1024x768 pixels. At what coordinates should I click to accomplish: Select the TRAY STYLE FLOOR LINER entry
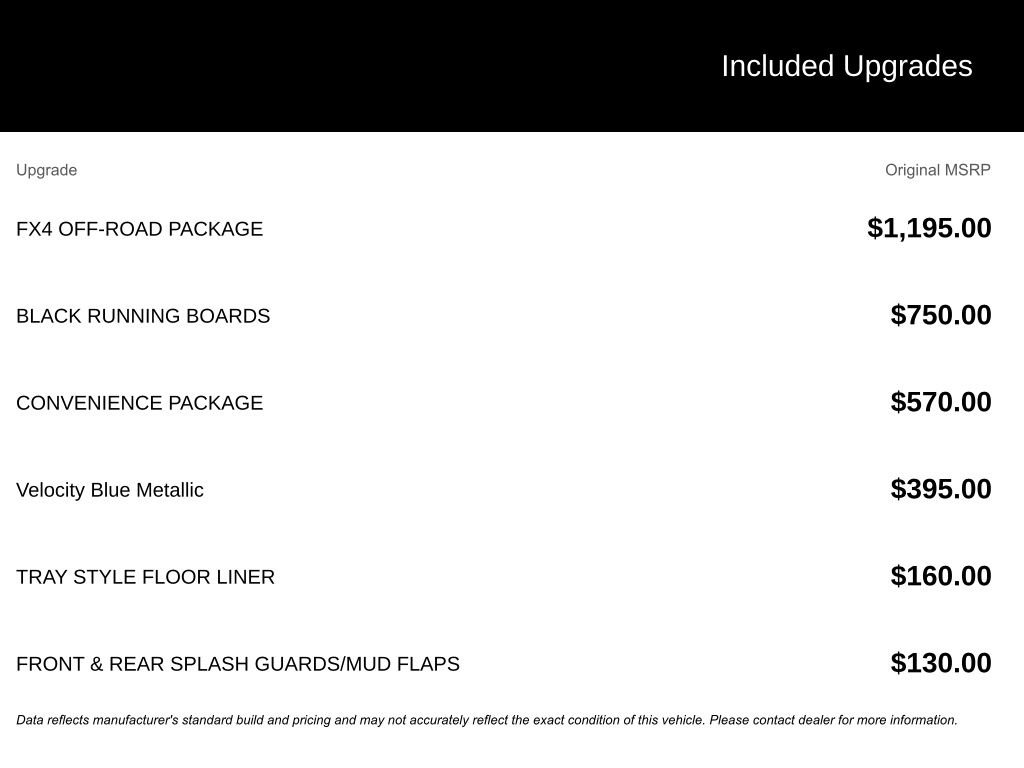(146, 577)
